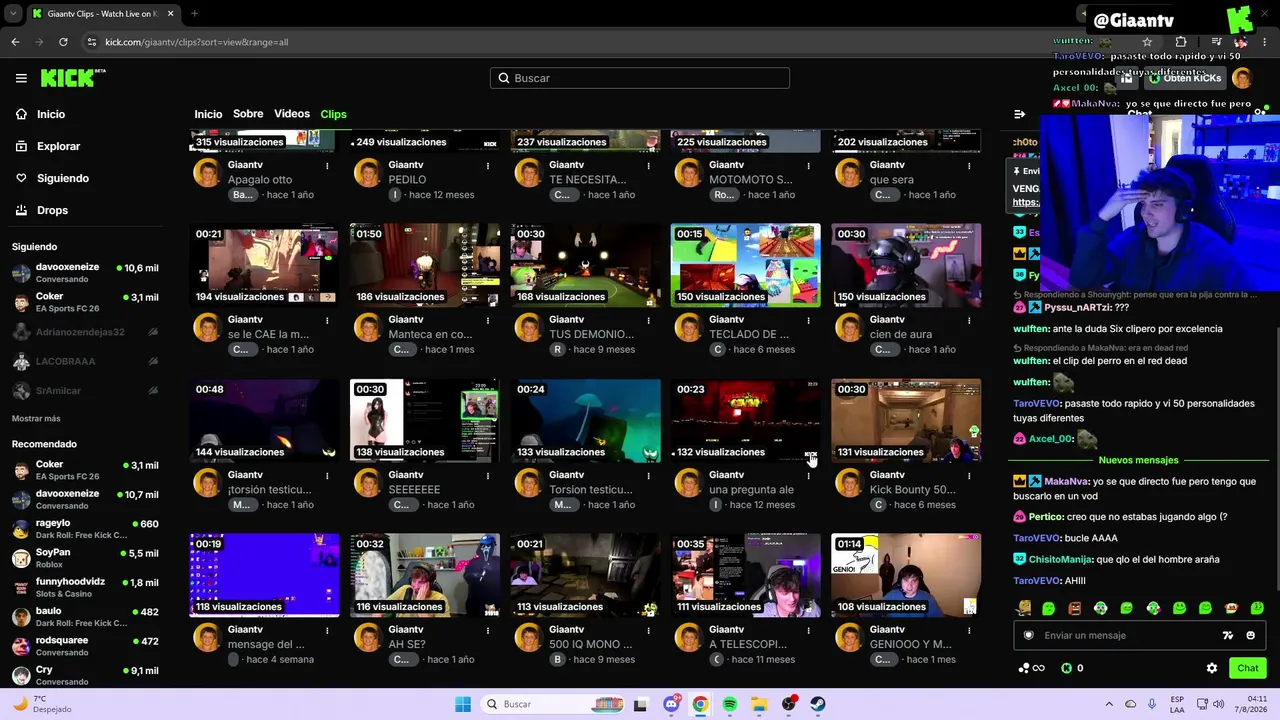The height and width of the screenshot is (720, 1280).
Task: Play the 'Kick Bounty 50...' clip thumbnail
Action: (906, 420)
